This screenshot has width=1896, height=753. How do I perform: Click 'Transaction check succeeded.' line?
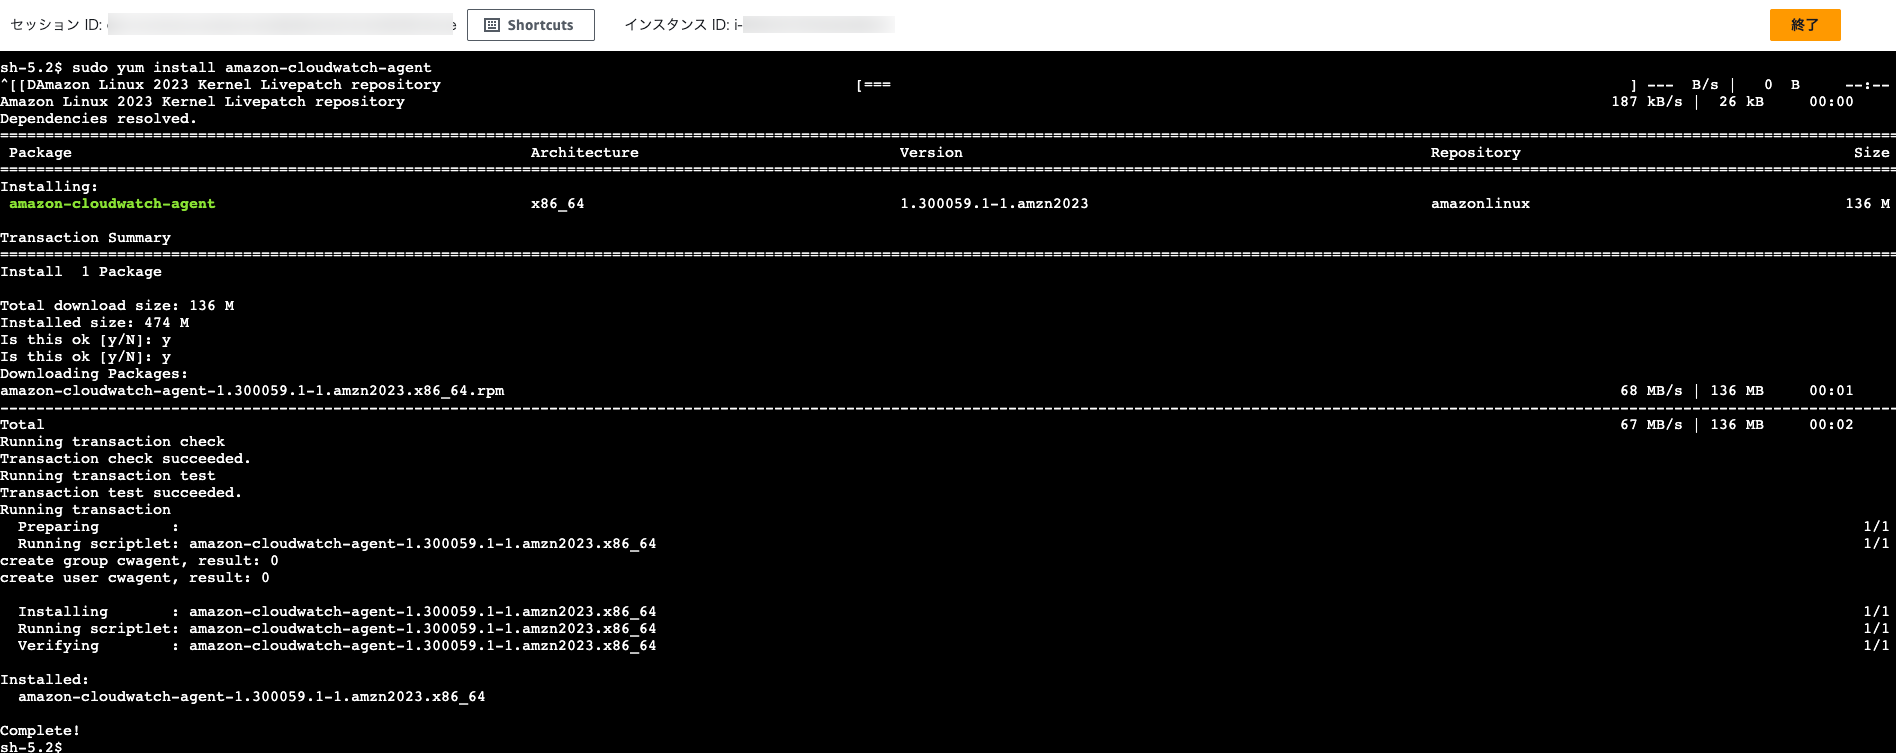[x=126, y=459]
